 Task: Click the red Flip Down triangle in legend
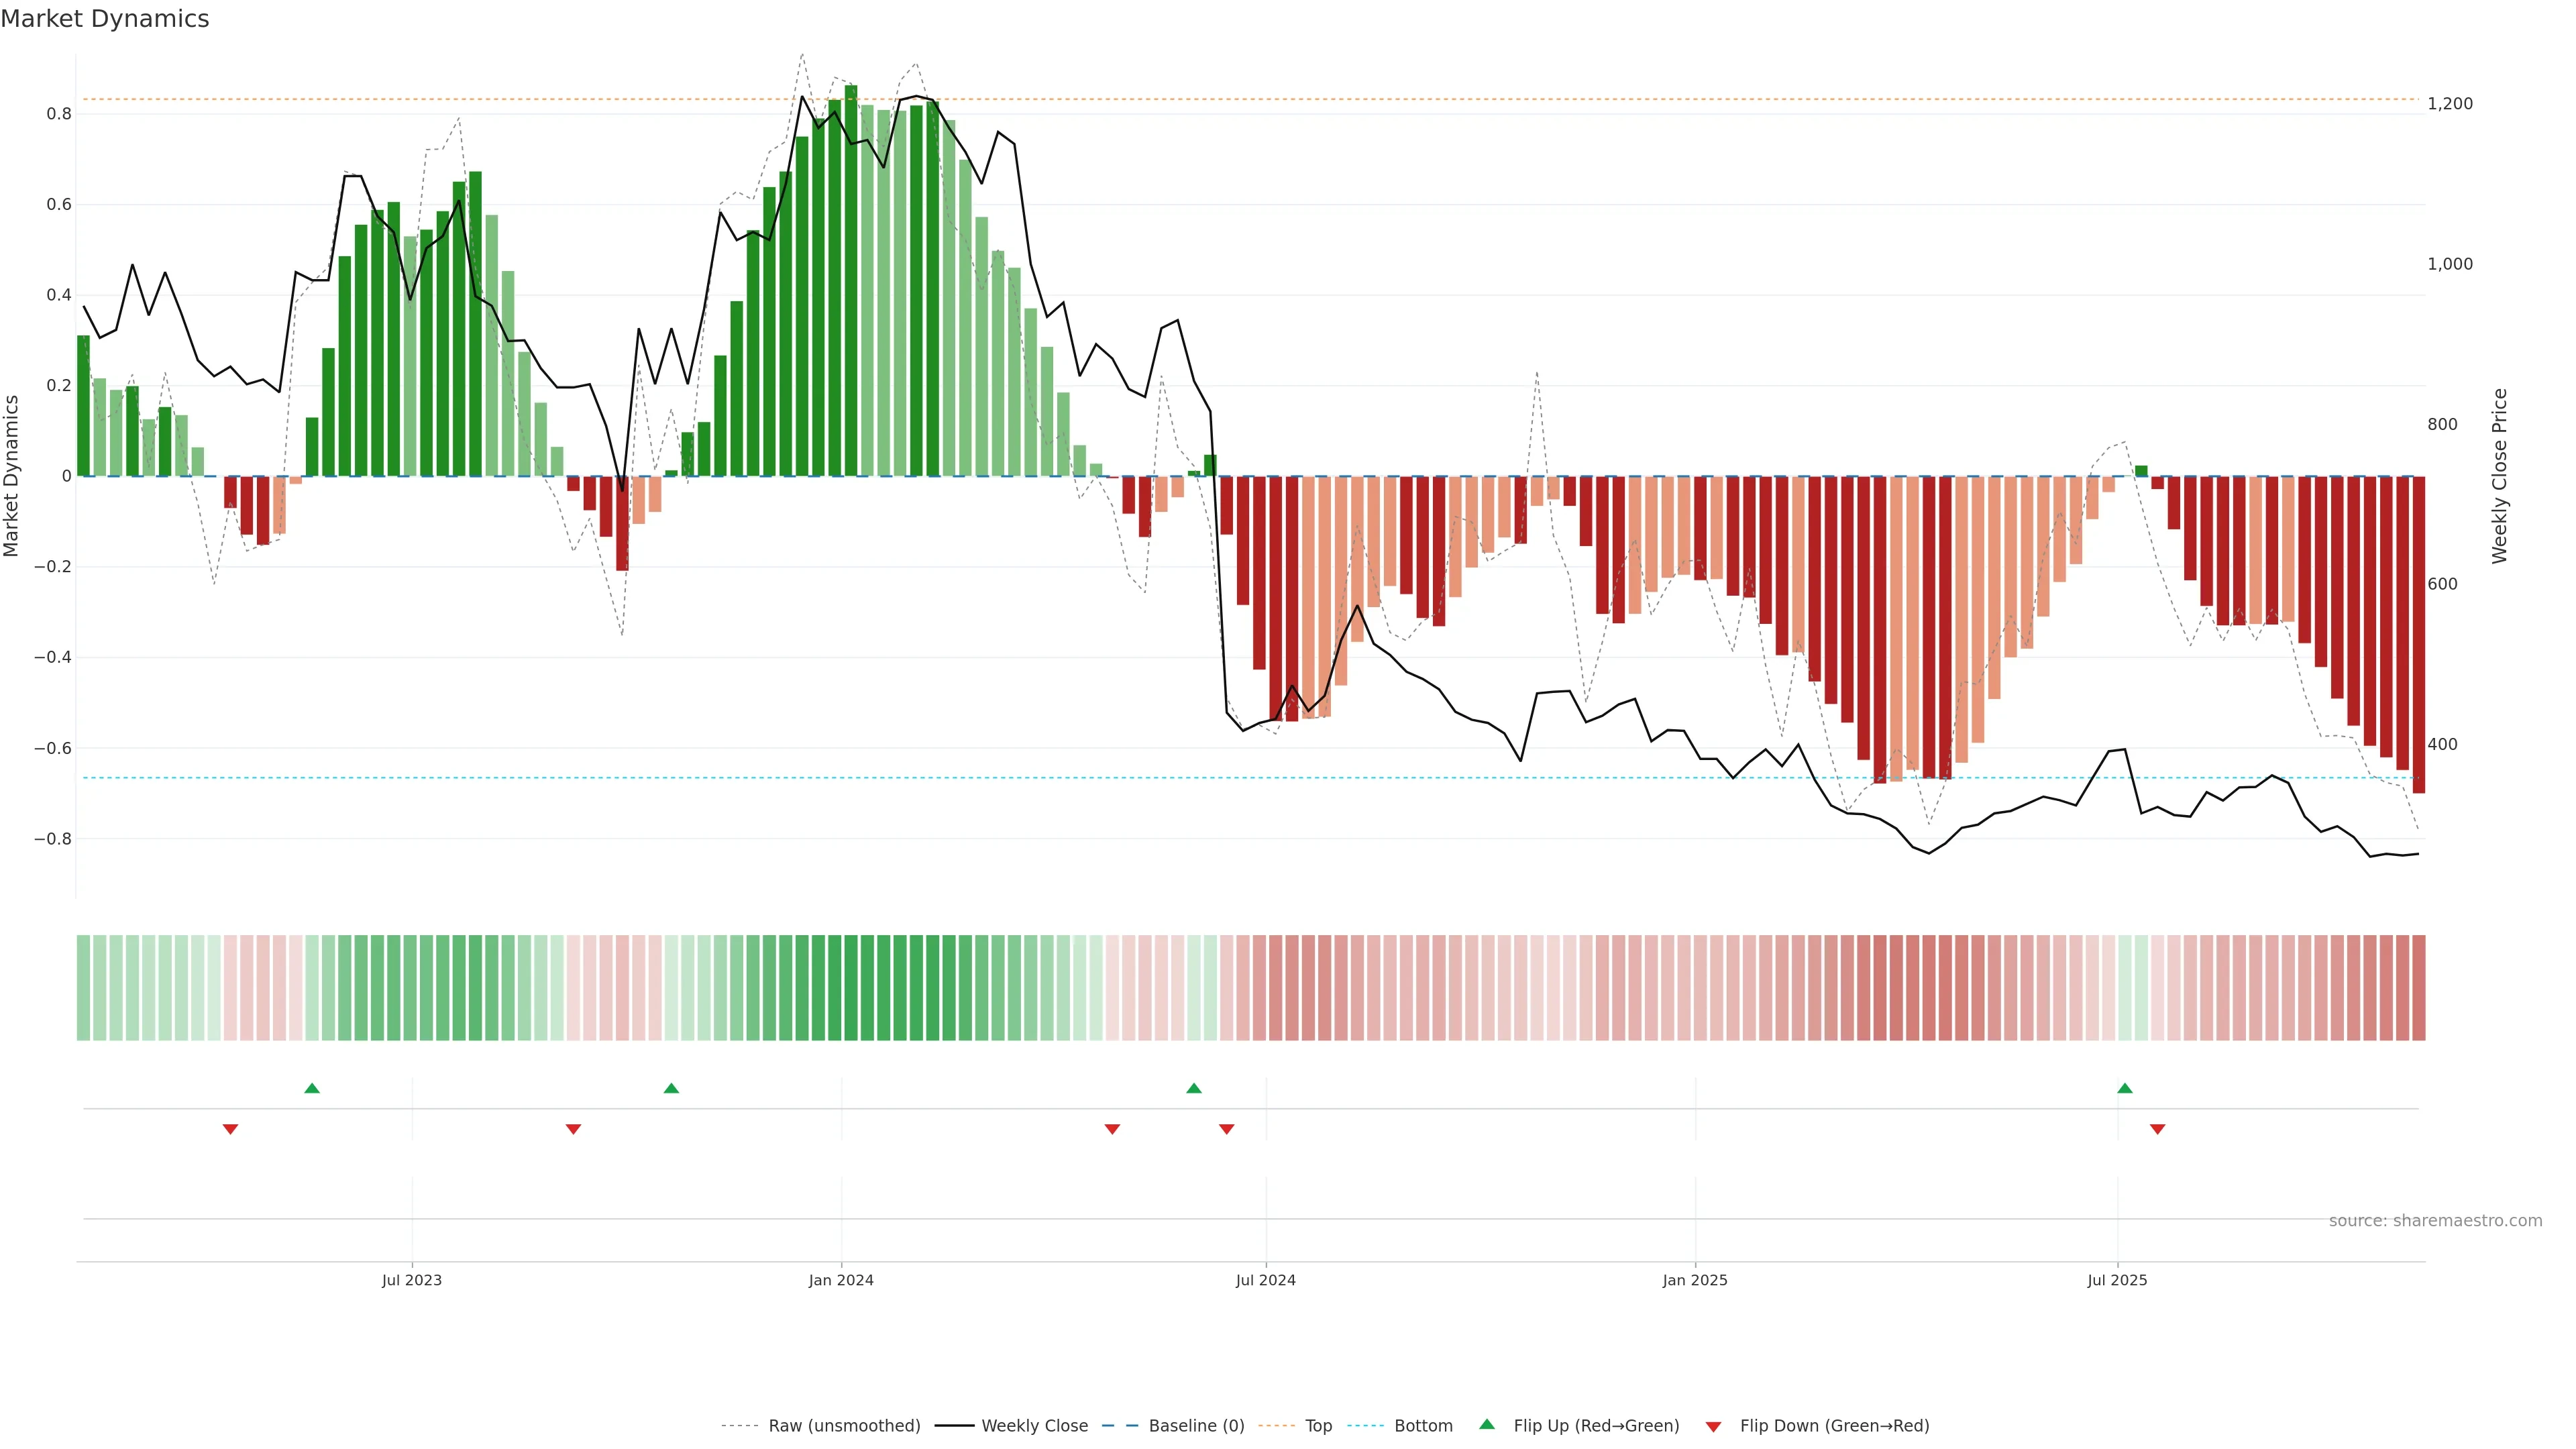point(1713,1427)
